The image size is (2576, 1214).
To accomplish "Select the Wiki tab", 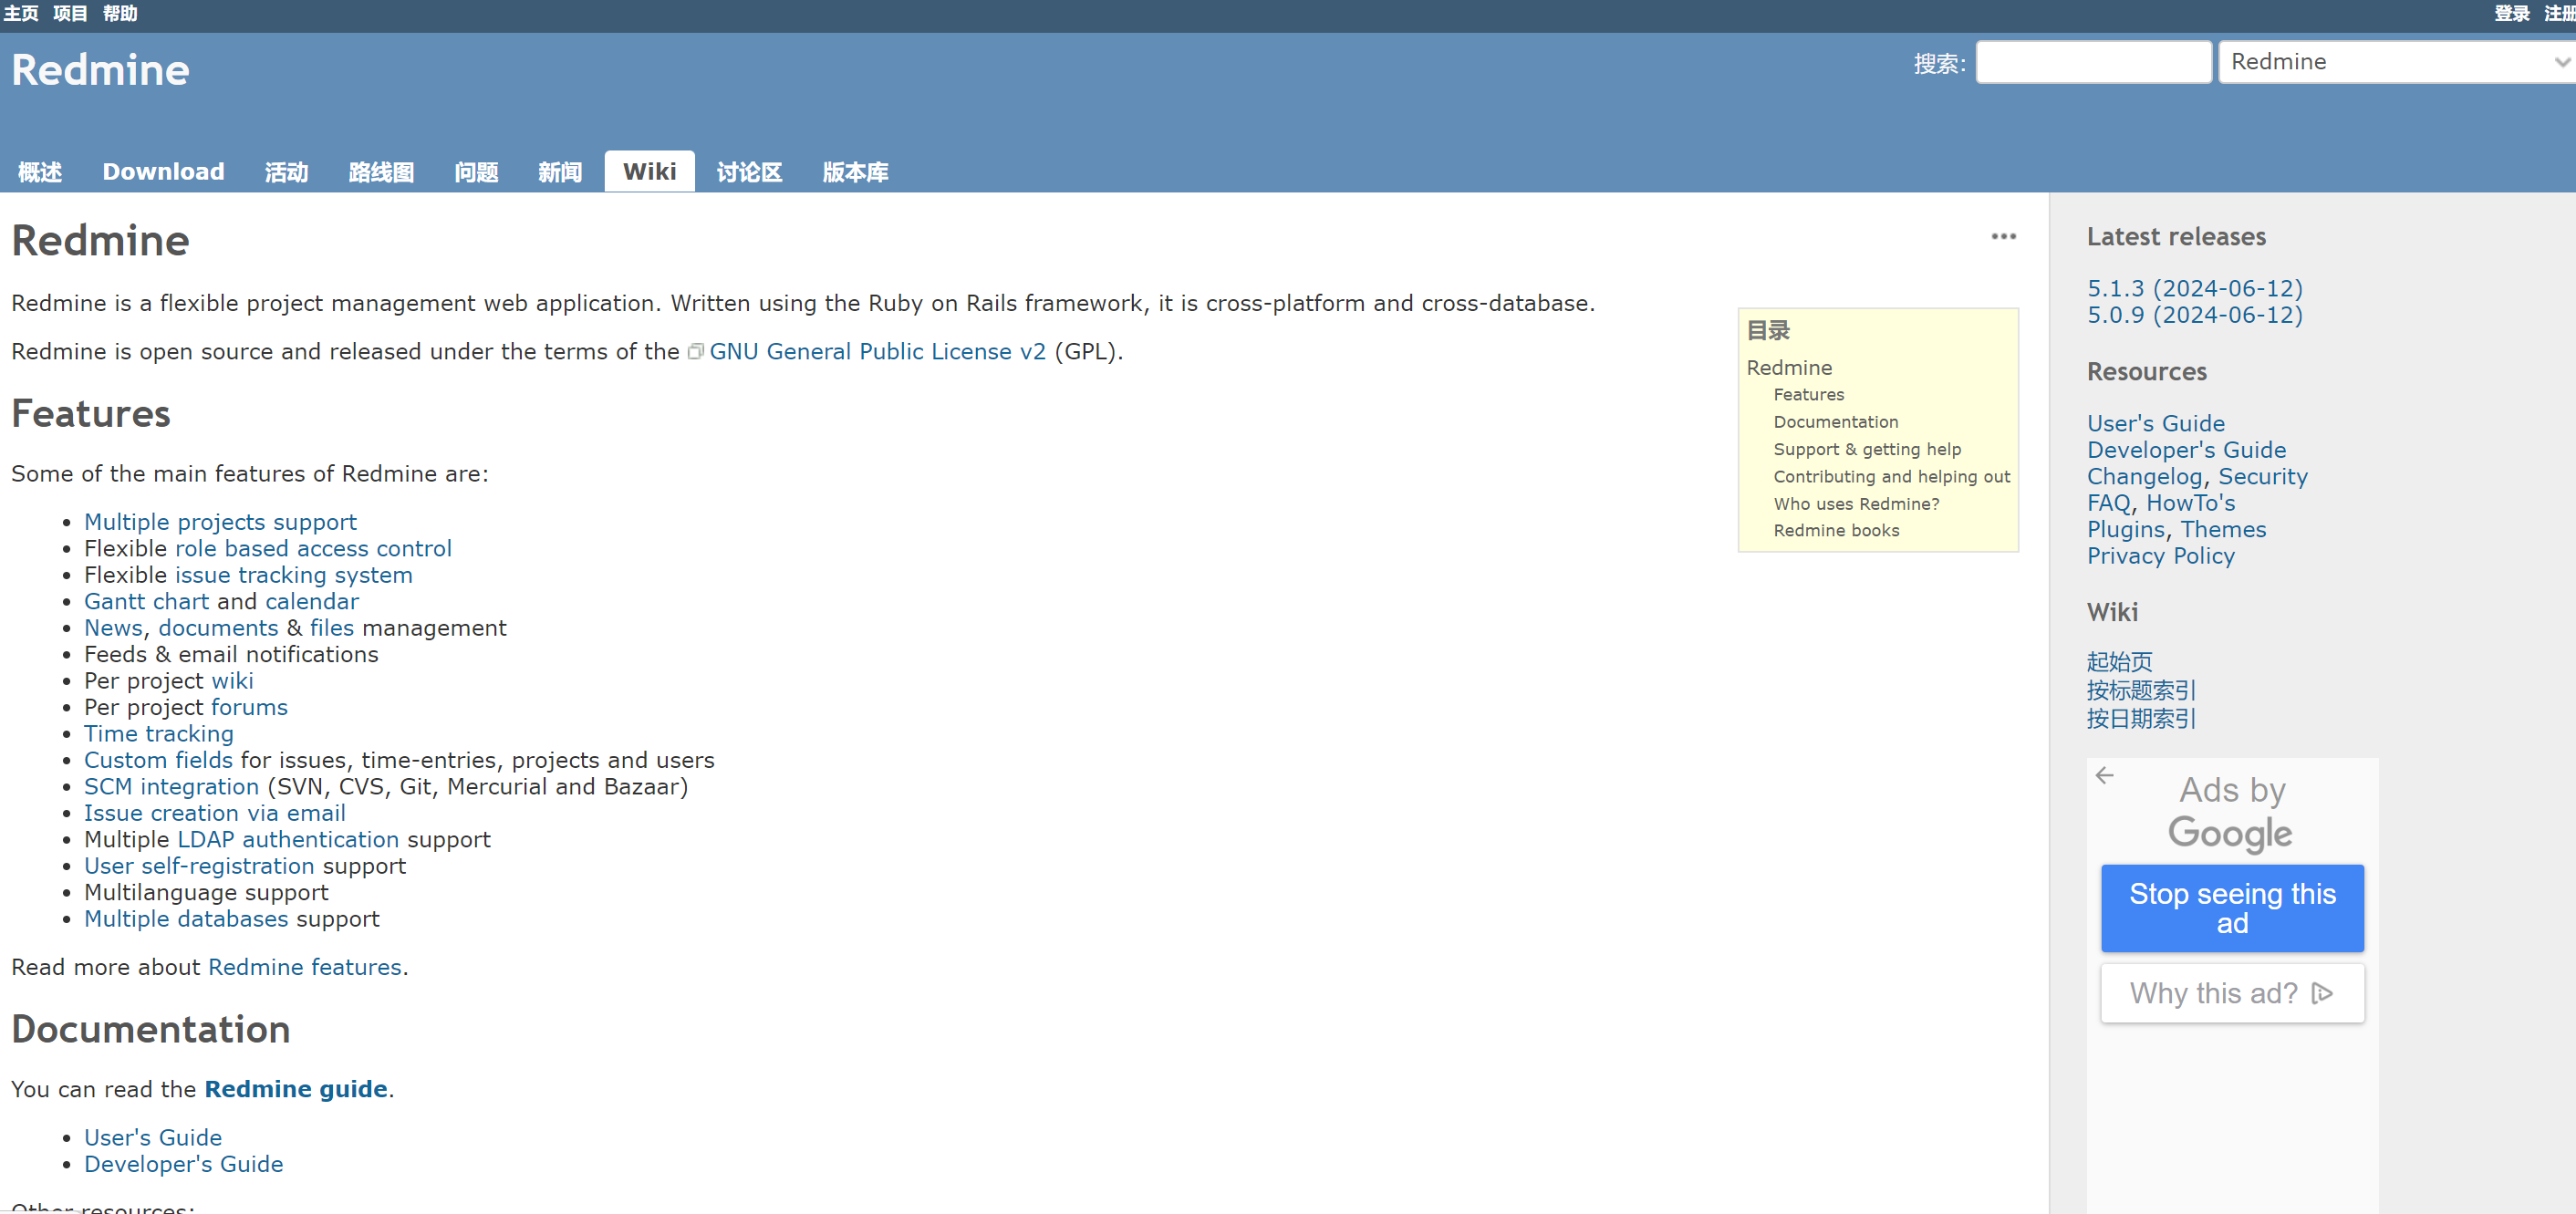I will [650, 171].
